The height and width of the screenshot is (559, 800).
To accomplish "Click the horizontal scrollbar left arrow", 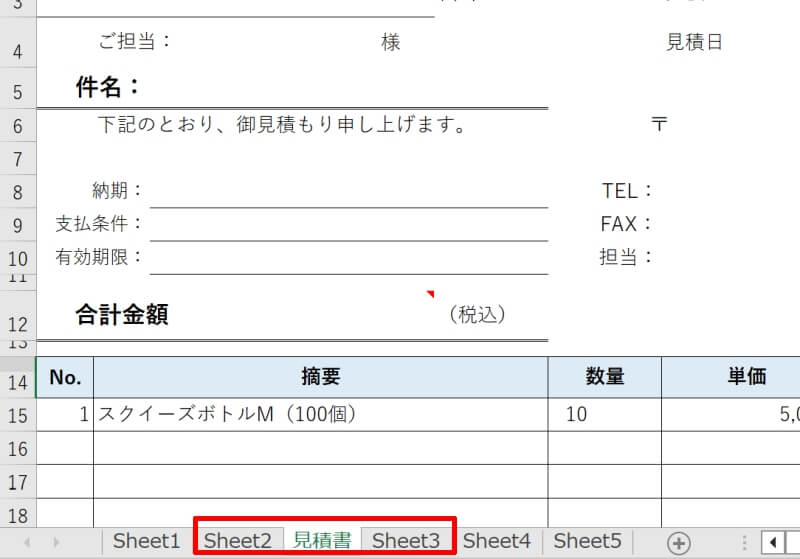I will [x=773, y=542].
